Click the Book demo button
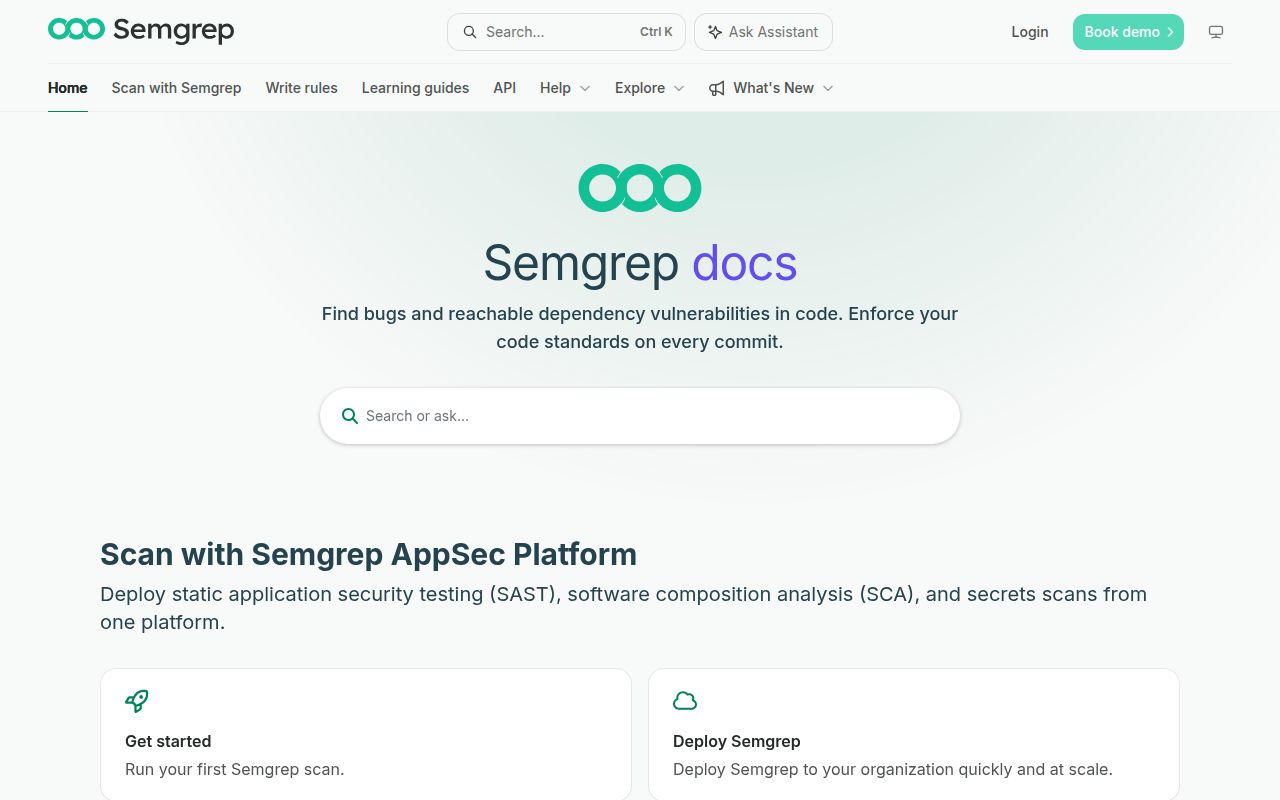 (1128, 32)
